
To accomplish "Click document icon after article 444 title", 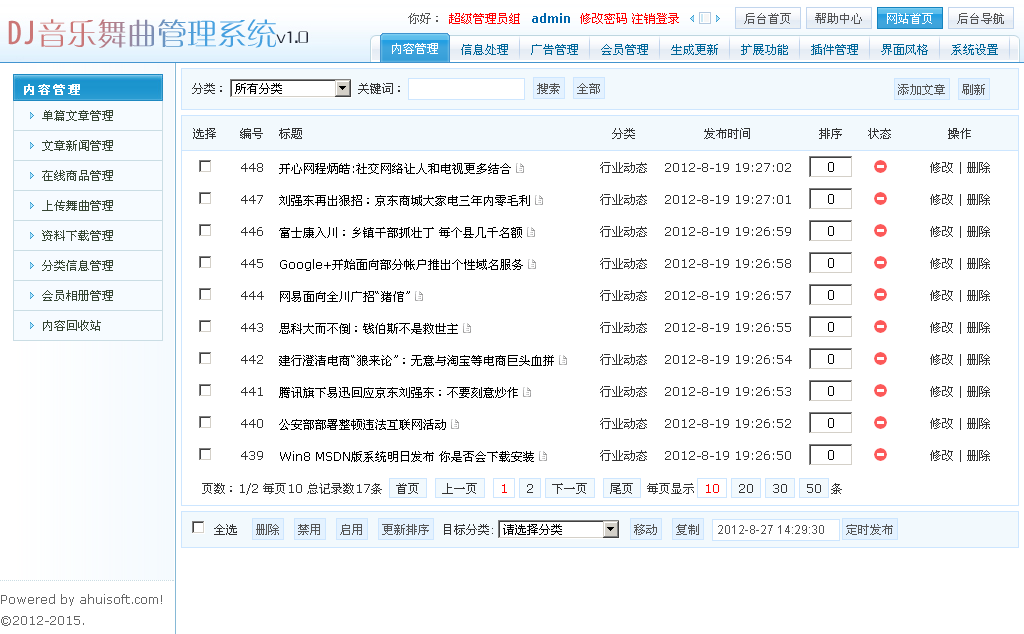I will (419, 296).
